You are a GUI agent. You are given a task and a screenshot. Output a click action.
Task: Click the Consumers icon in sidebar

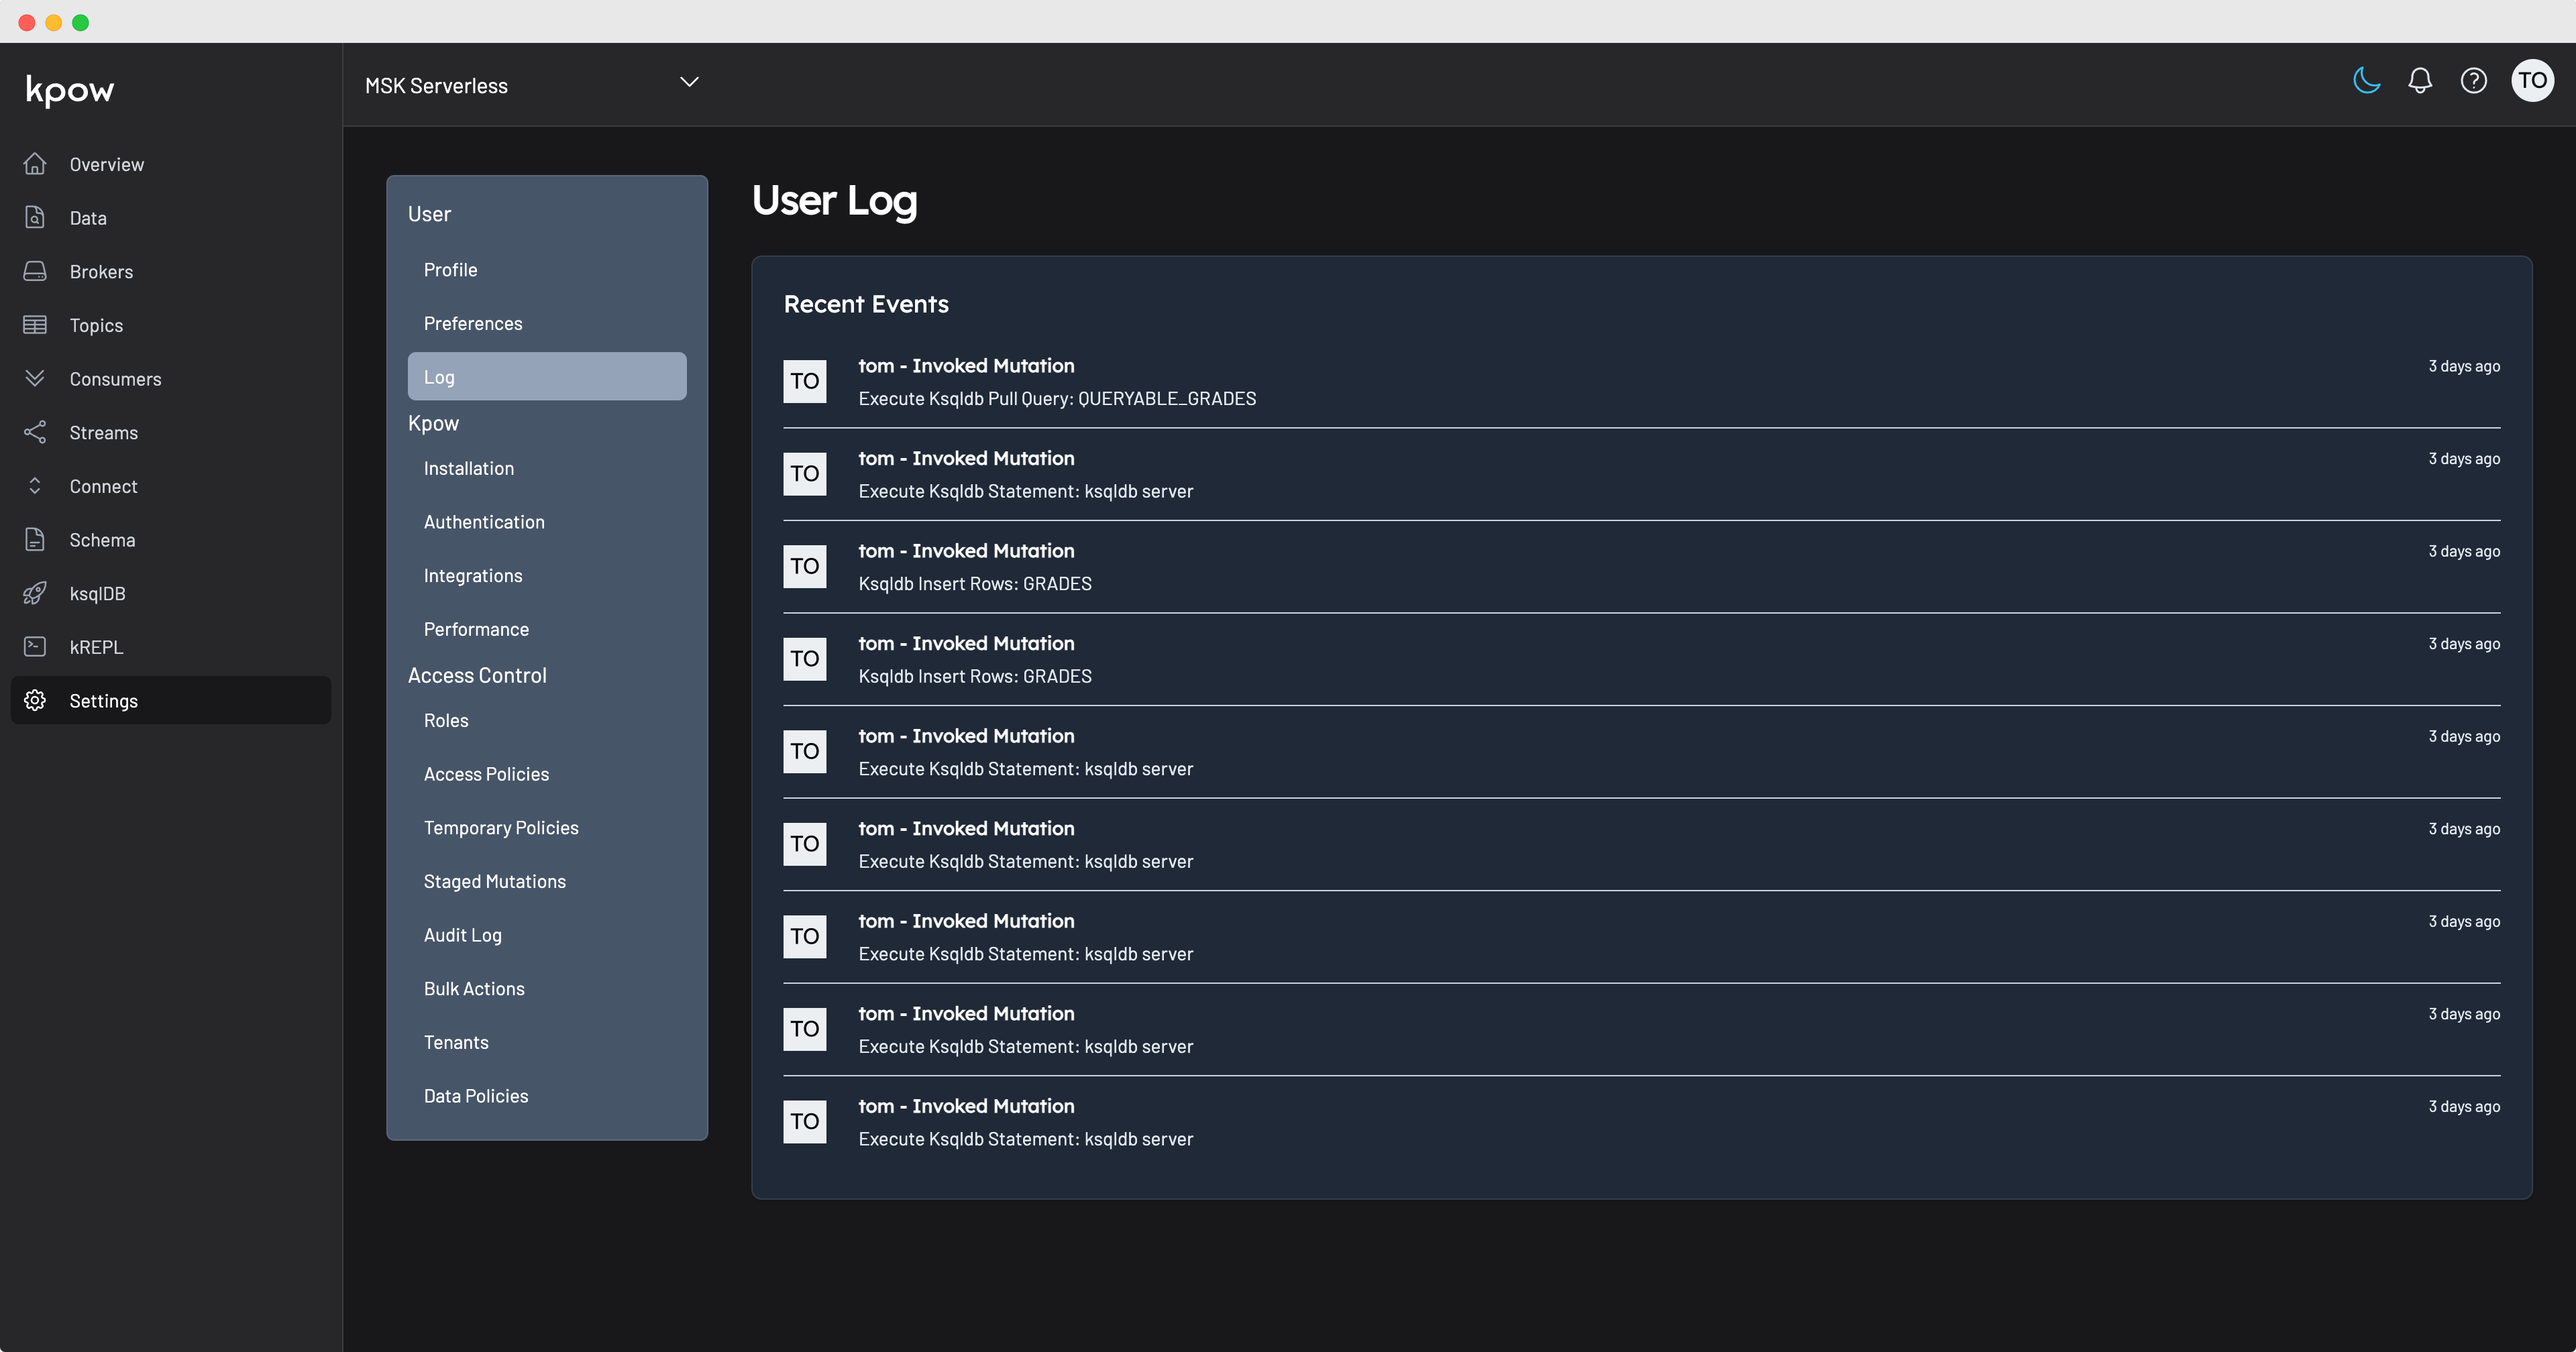click(35, 378)
